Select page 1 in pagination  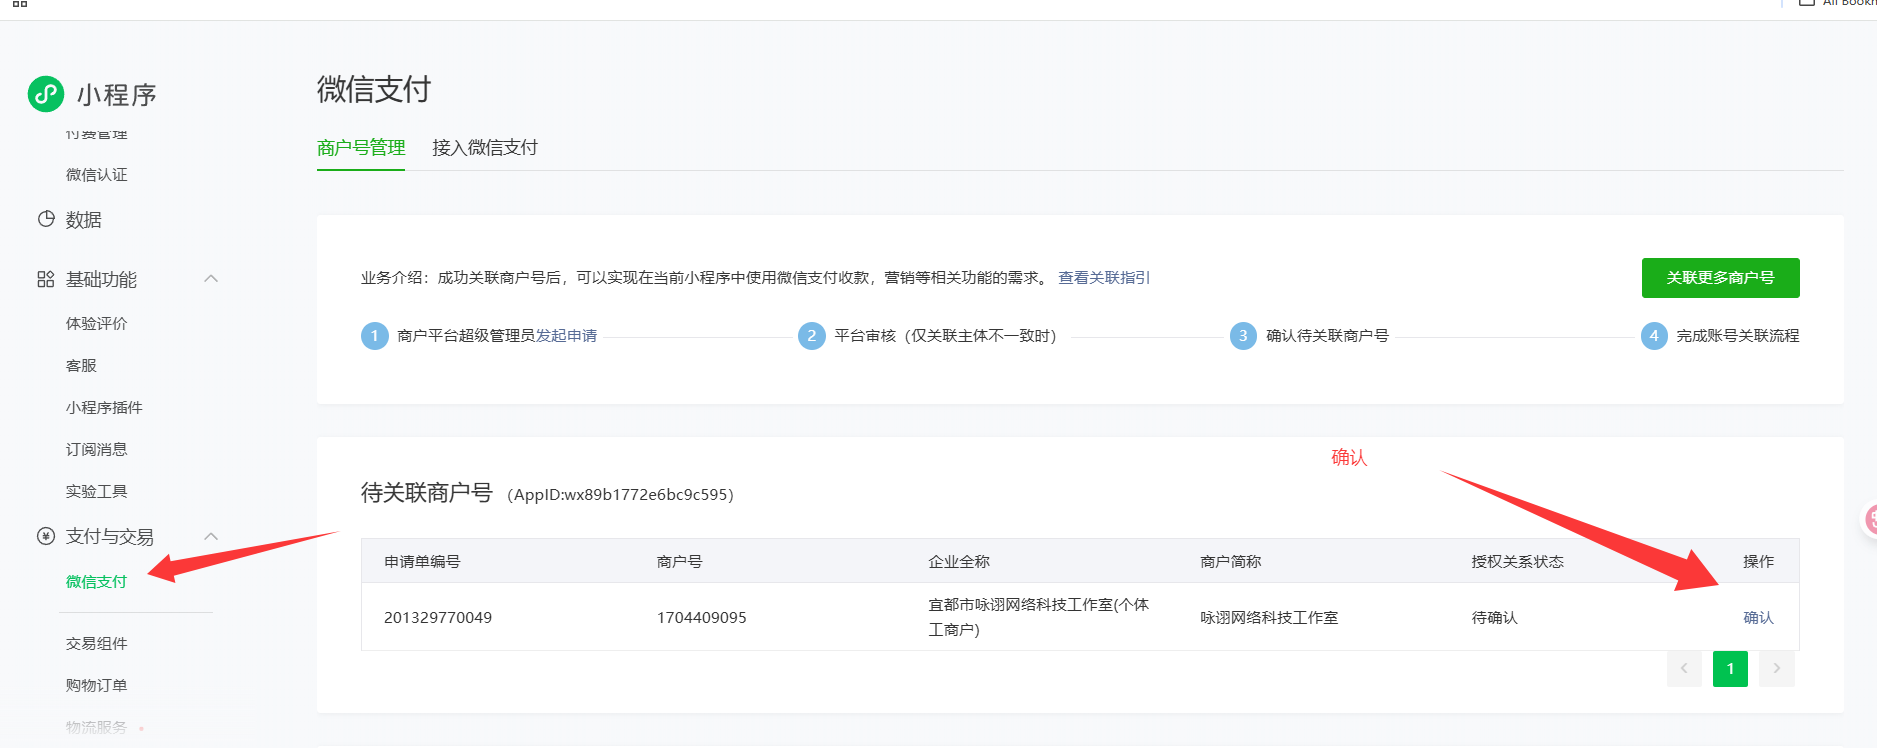tap(1730, 669)
